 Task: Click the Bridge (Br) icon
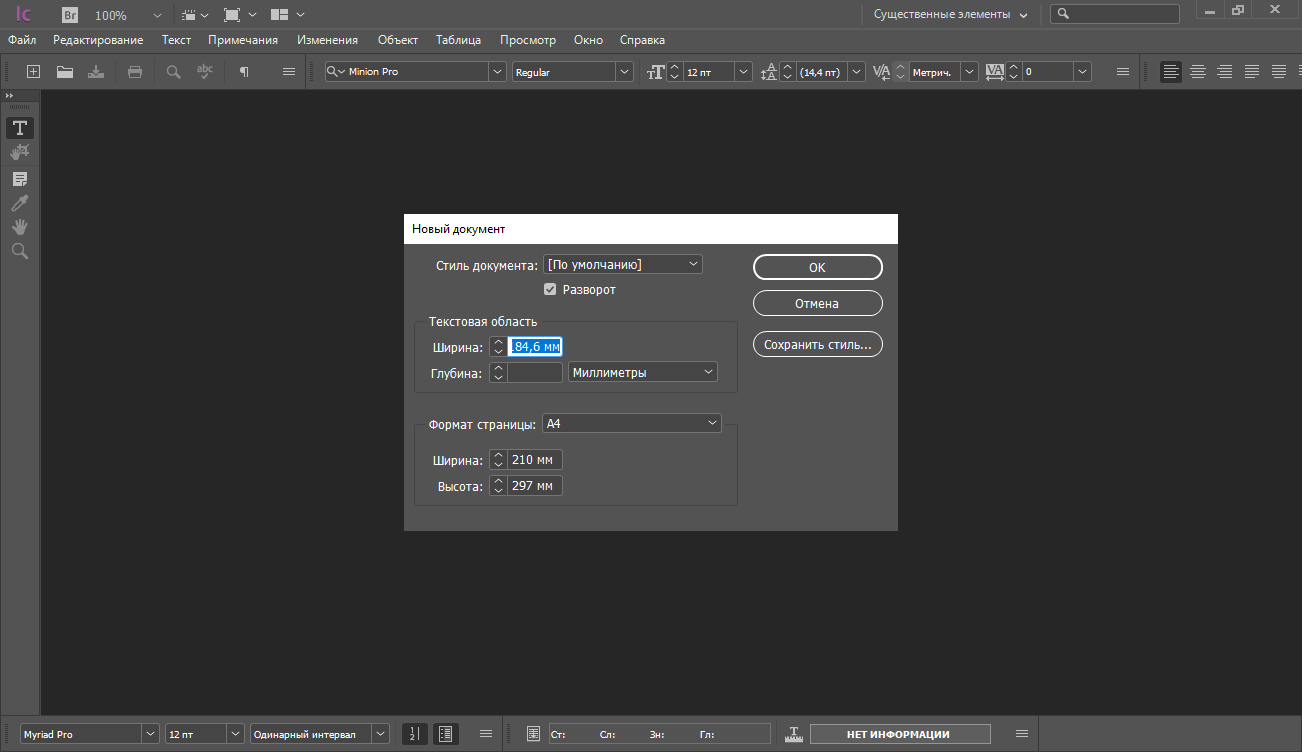(x=70, y=15)
